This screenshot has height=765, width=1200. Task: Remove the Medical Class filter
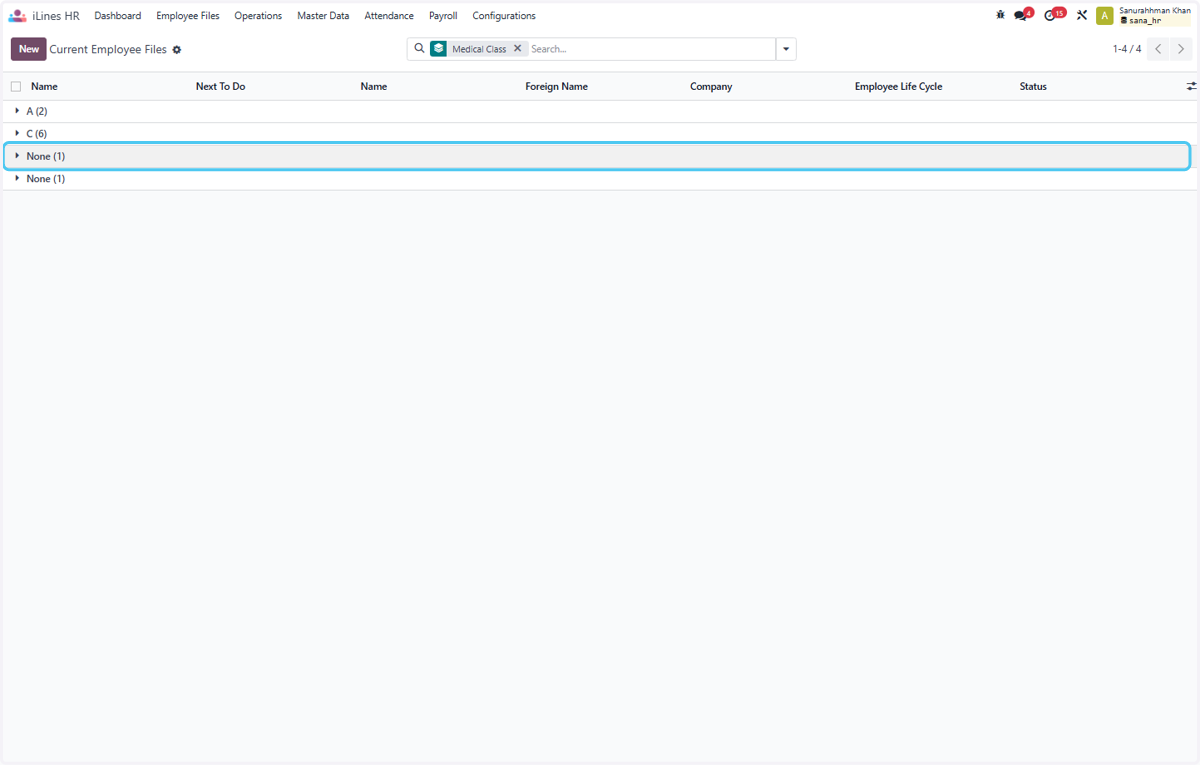point(517,48)
